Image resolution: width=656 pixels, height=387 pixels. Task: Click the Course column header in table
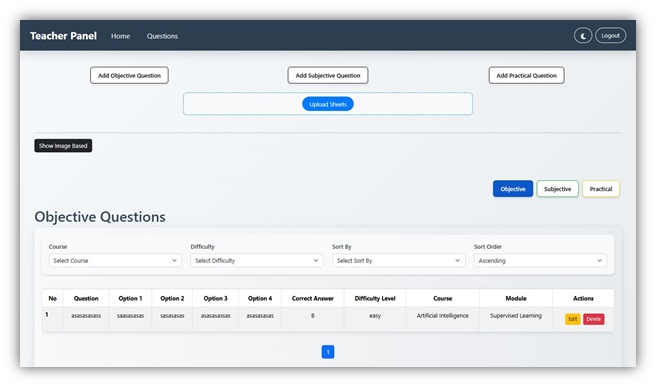pos(443,299)
